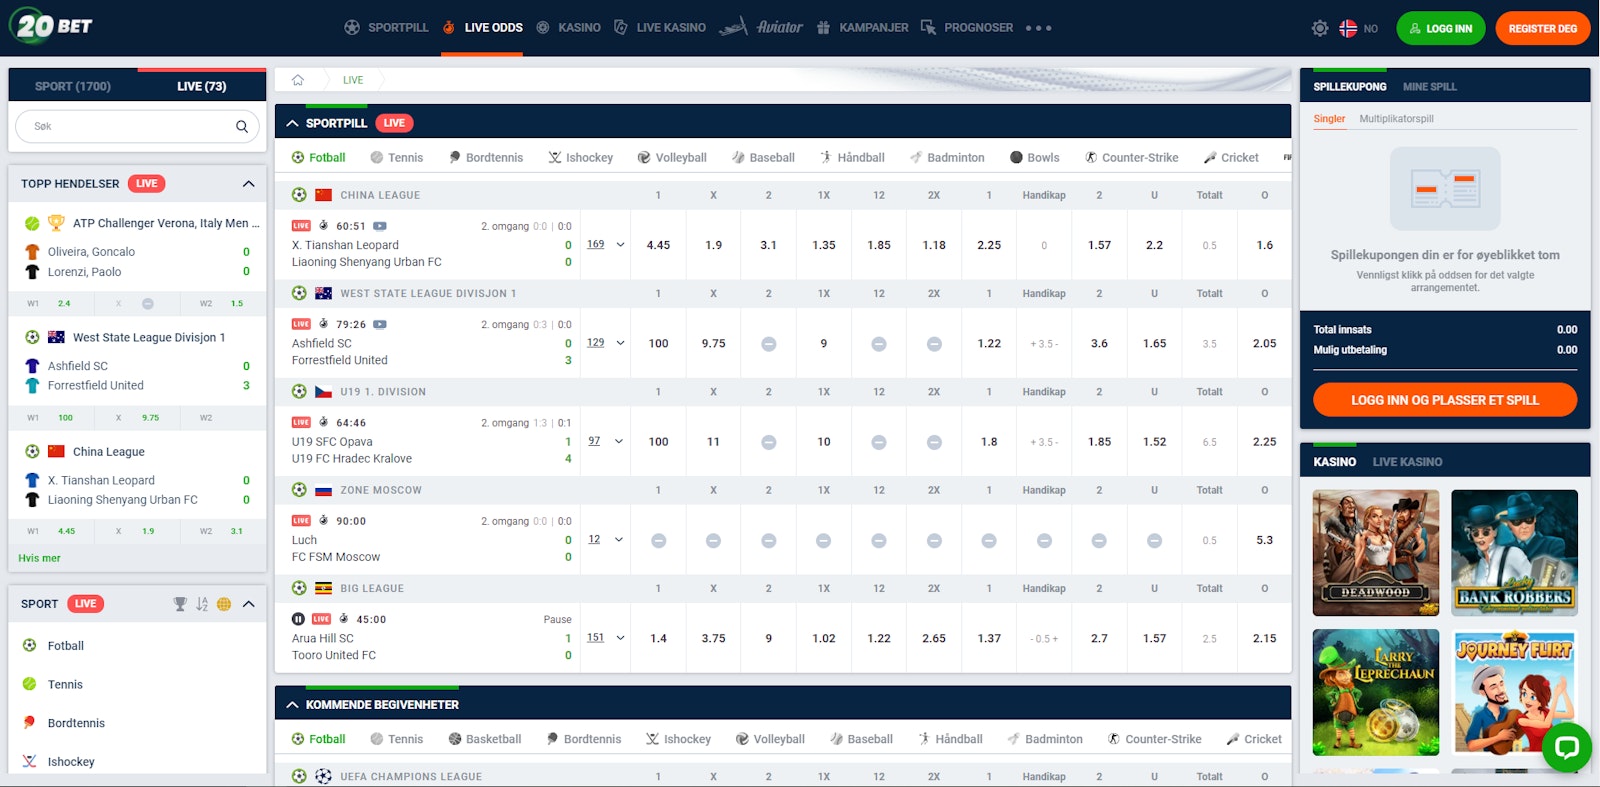Viewport: 1600px width, 787px height.
Task: Open the 20Bet logo home link
Action: click(x=52, y=26)
